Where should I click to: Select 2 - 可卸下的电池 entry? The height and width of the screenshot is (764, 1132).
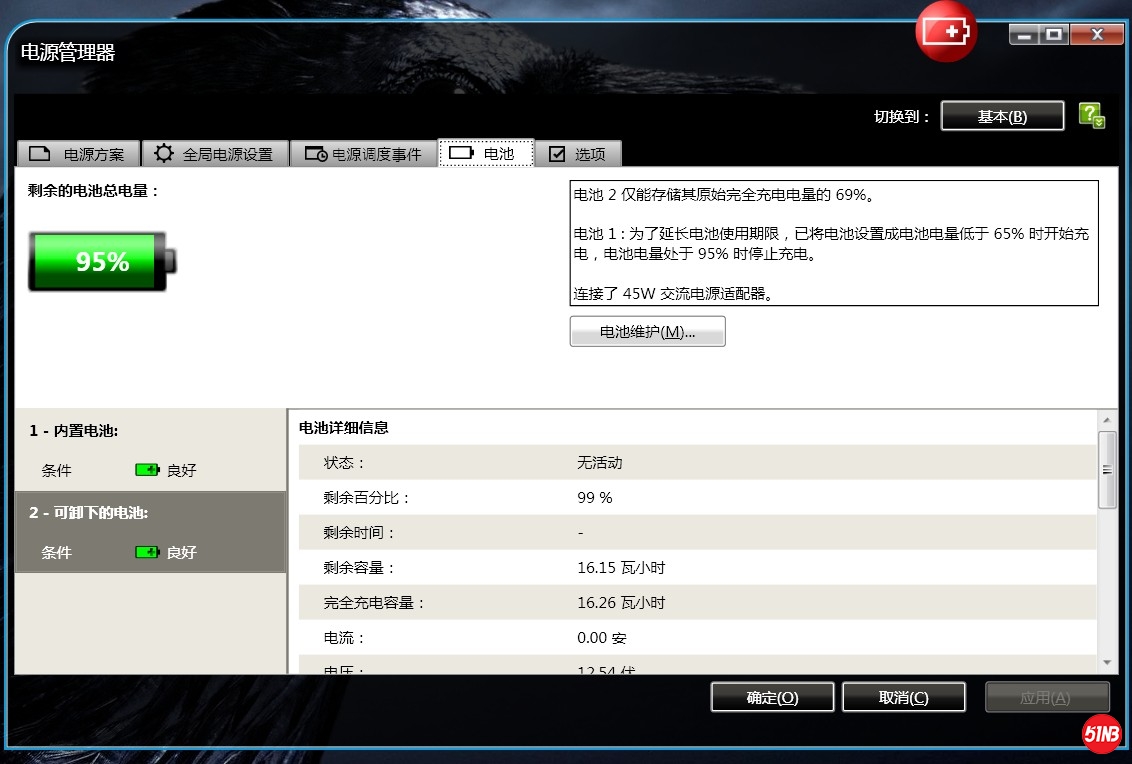click(150, 513)
